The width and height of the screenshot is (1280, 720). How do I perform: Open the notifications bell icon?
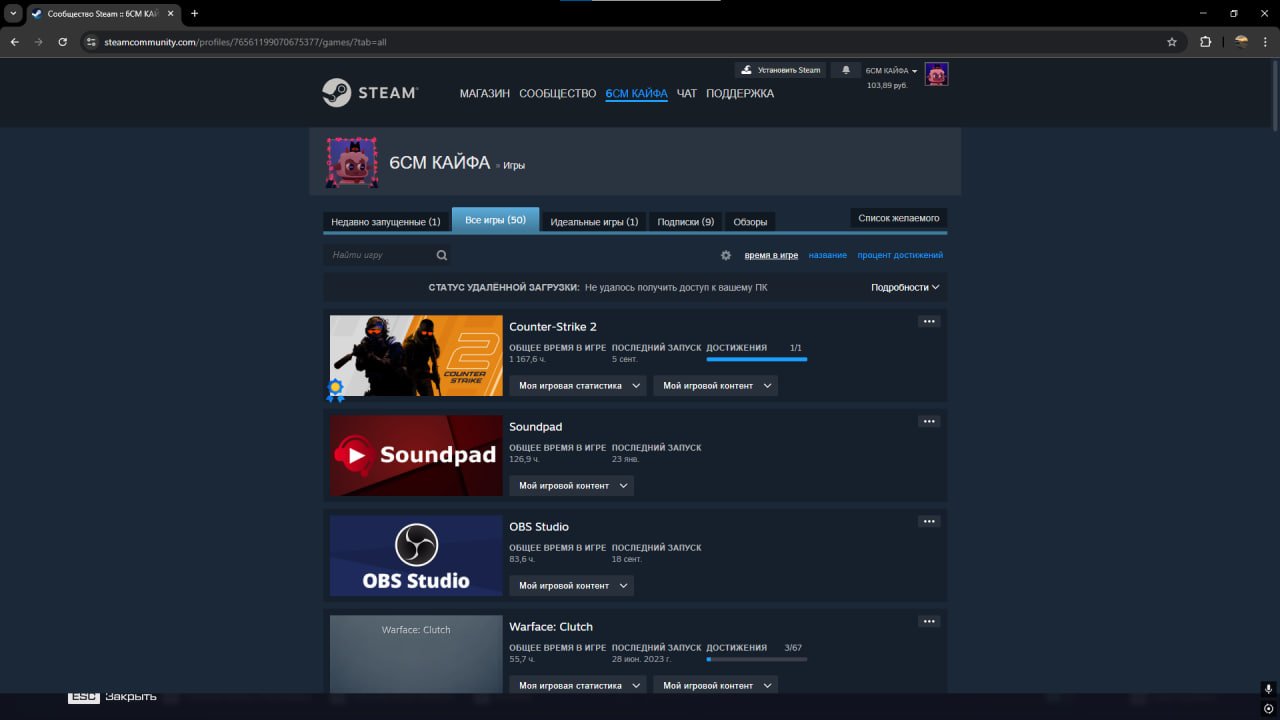point(846,70)
